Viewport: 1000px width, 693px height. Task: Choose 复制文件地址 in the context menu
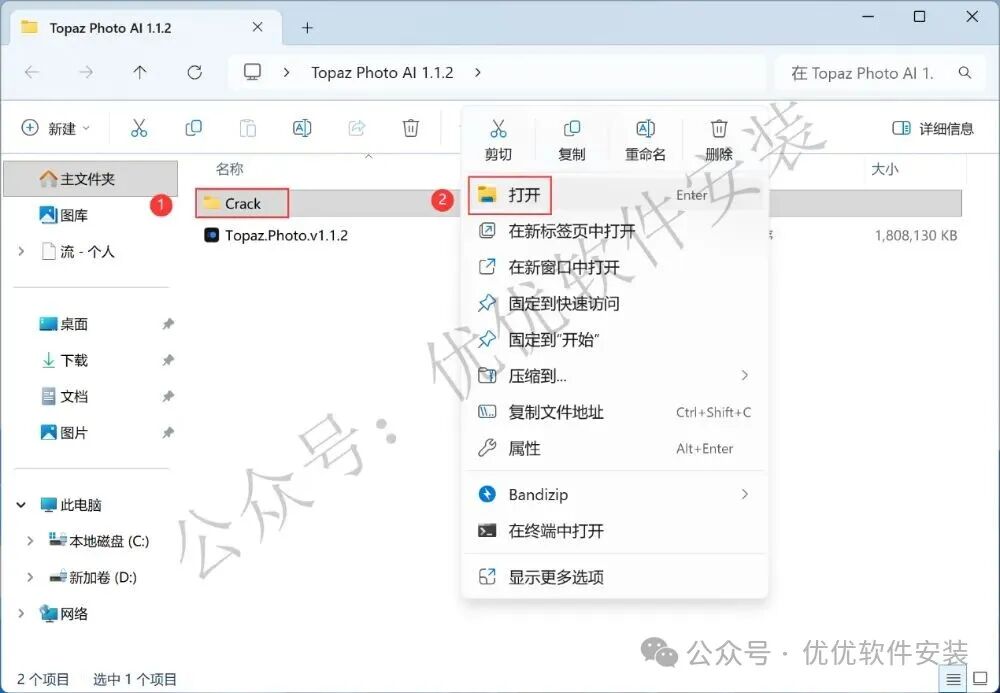coord(614,412)
